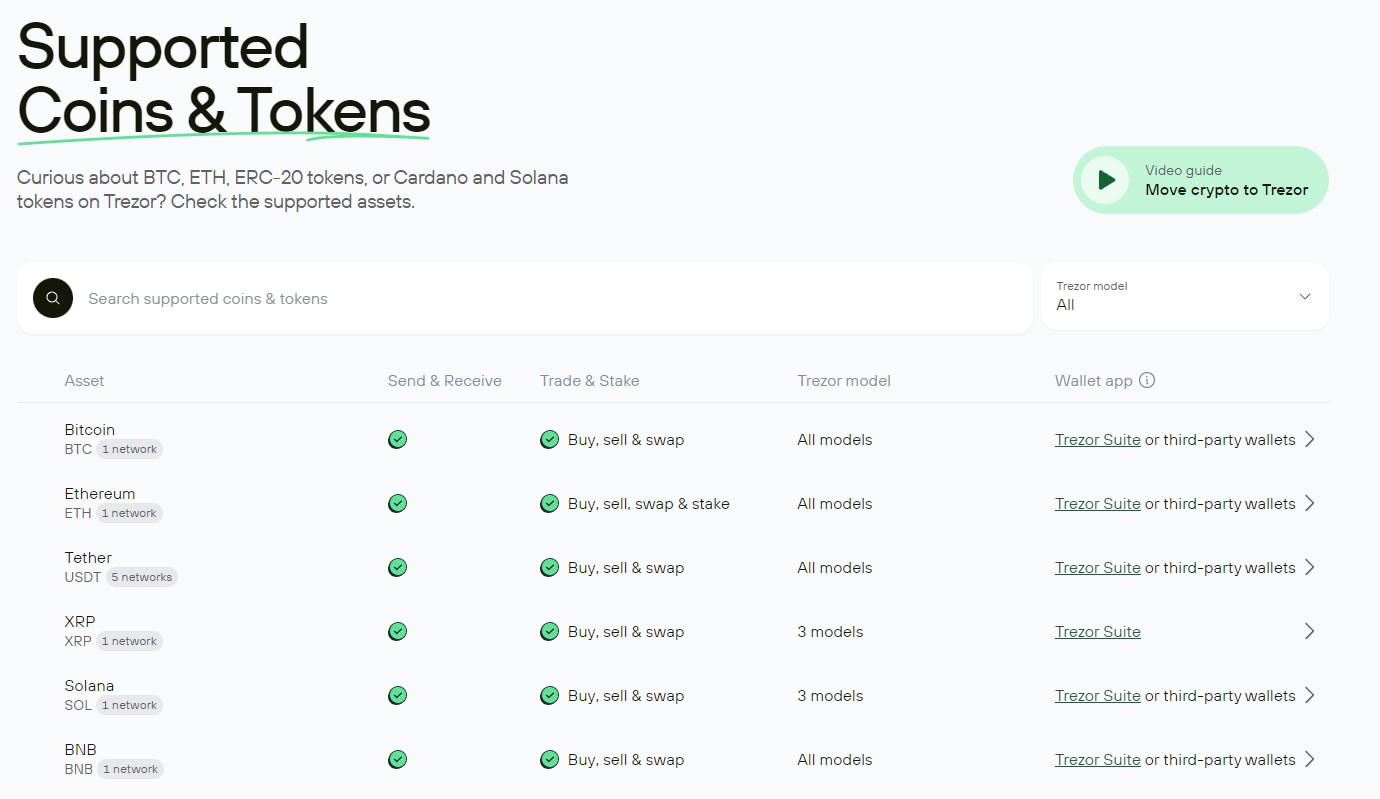Expand the Solana row chevron

(x=1310, y=696)
